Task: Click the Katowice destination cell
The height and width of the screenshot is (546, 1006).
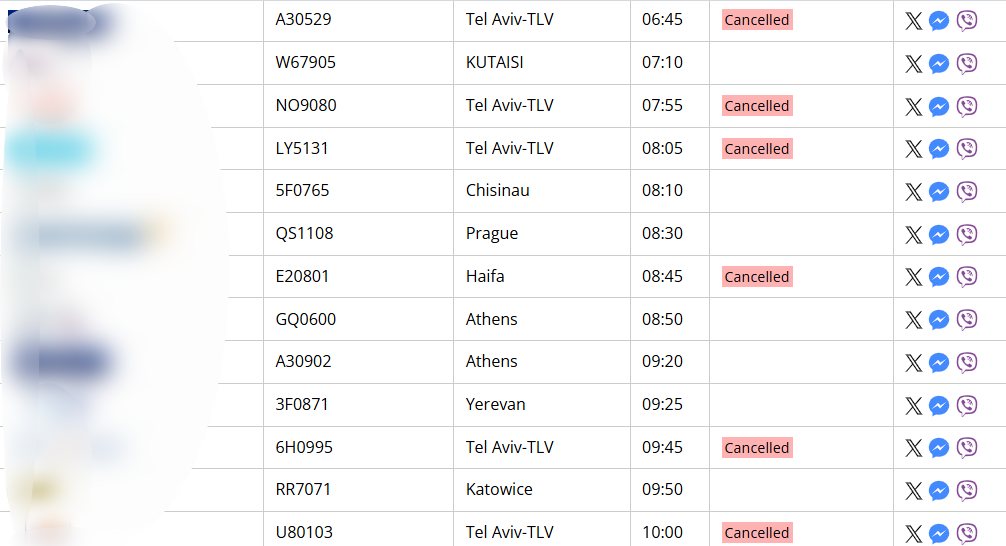Action: click(x=541, y=490)
